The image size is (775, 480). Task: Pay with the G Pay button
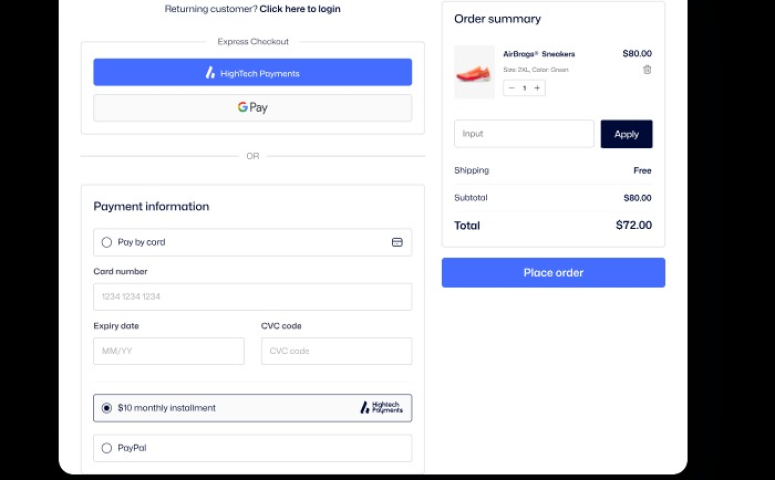(253, 108)
